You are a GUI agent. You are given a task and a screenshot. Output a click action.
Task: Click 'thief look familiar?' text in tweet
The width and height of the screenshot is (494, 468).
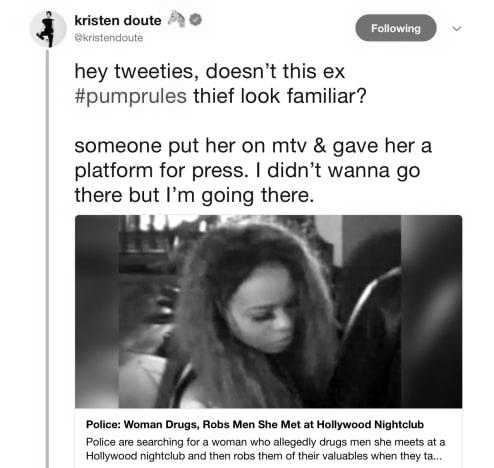point(280,96)
